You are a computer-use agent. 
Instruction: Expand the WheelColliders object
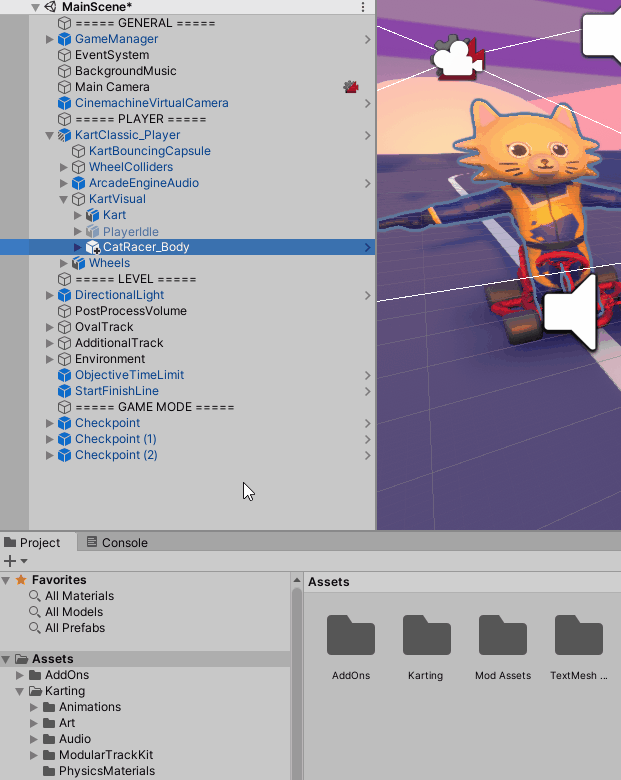pos(64,167)
